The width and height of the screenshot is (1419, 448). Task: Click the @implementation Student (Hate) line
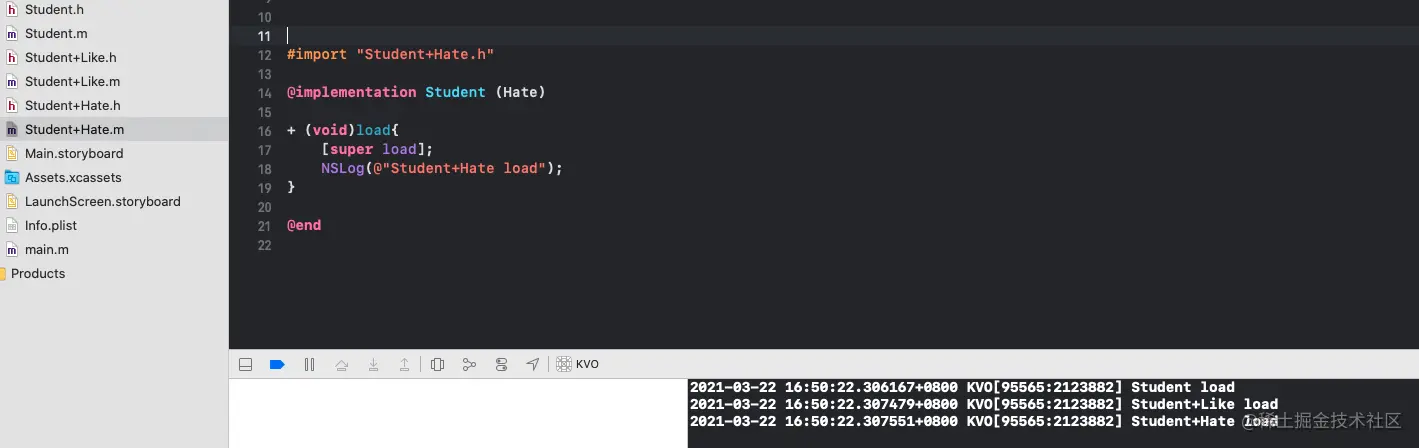click(416, 92)
